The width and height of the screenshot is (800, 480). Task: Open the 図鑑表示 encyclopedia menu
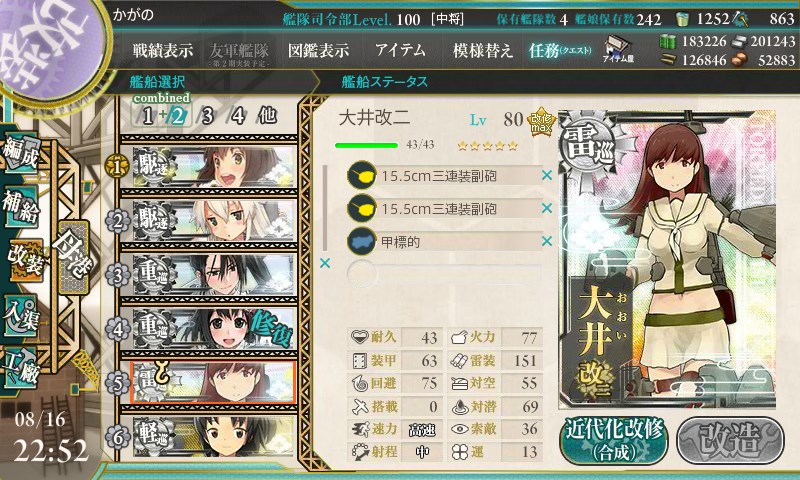(x=318, y=50)
